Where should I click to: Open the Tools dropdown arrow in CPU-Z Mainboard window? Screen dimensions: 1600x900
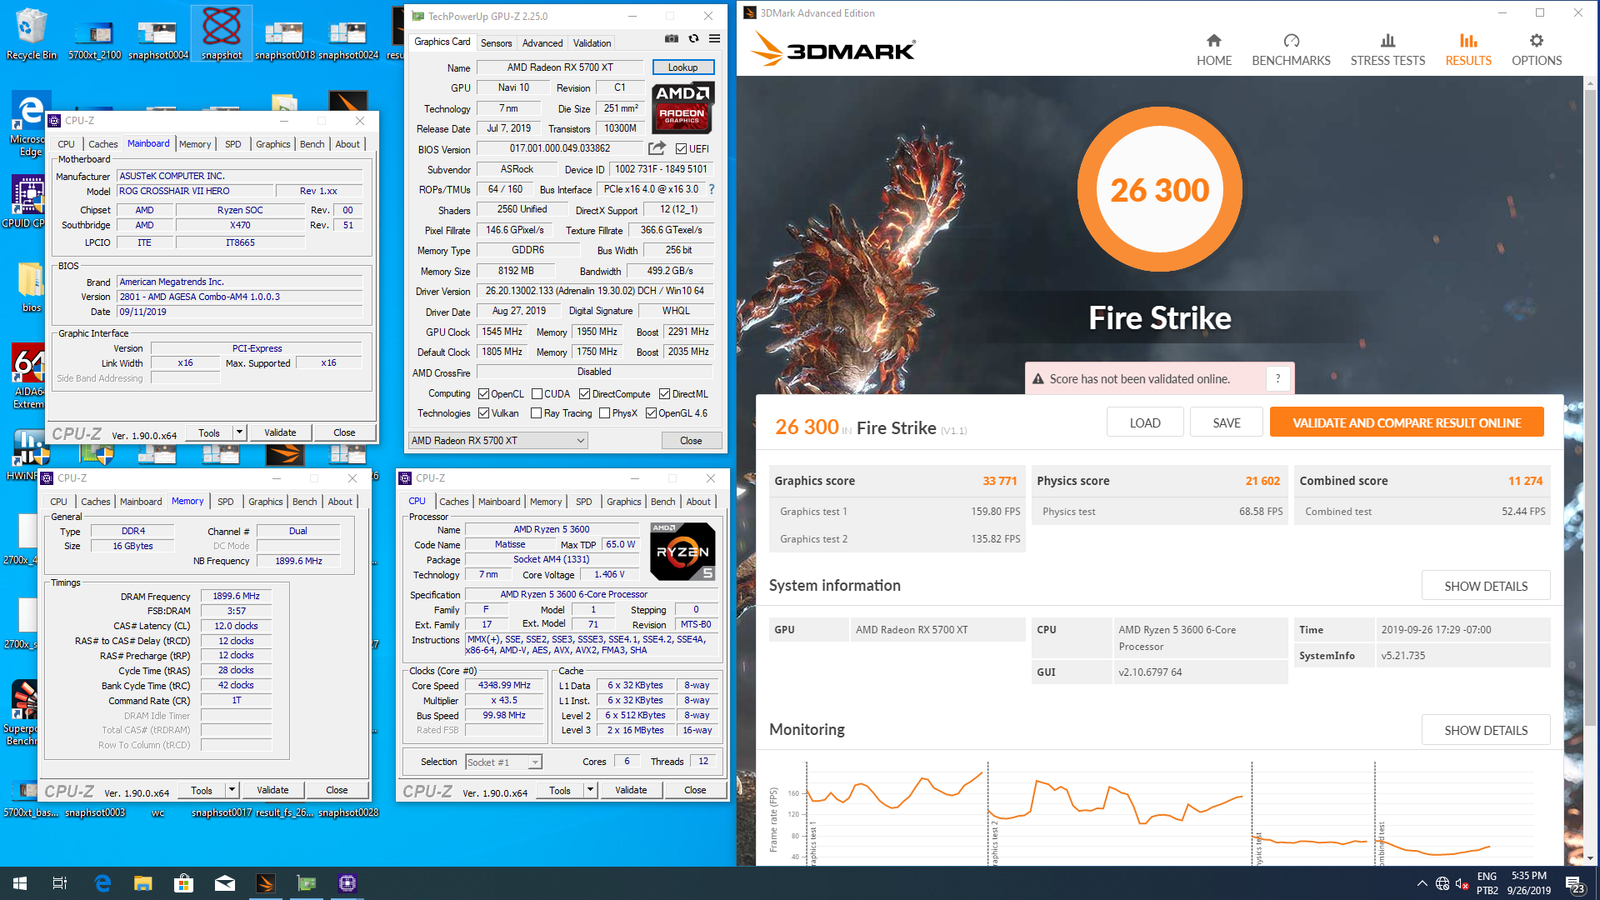239,433
